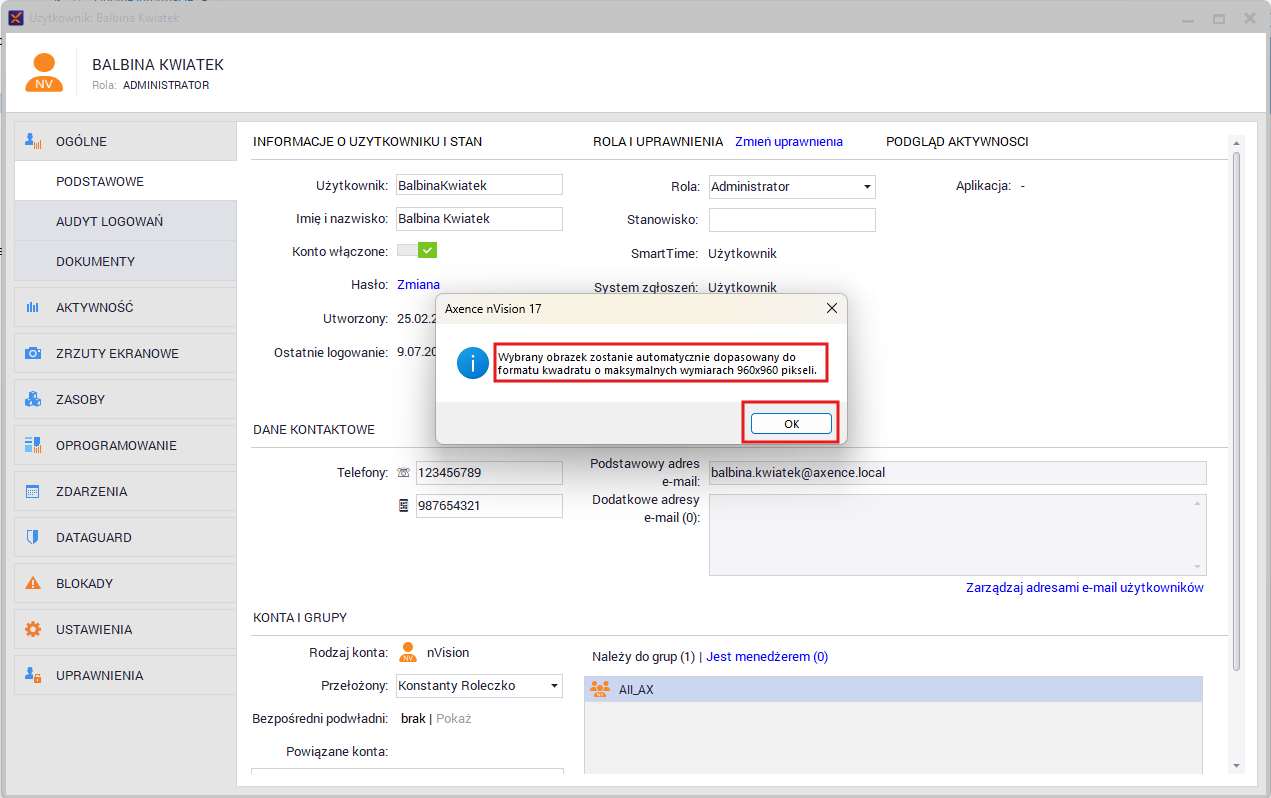
Task: Click the Ustawienia gear icon
Action: pos(33,629)
